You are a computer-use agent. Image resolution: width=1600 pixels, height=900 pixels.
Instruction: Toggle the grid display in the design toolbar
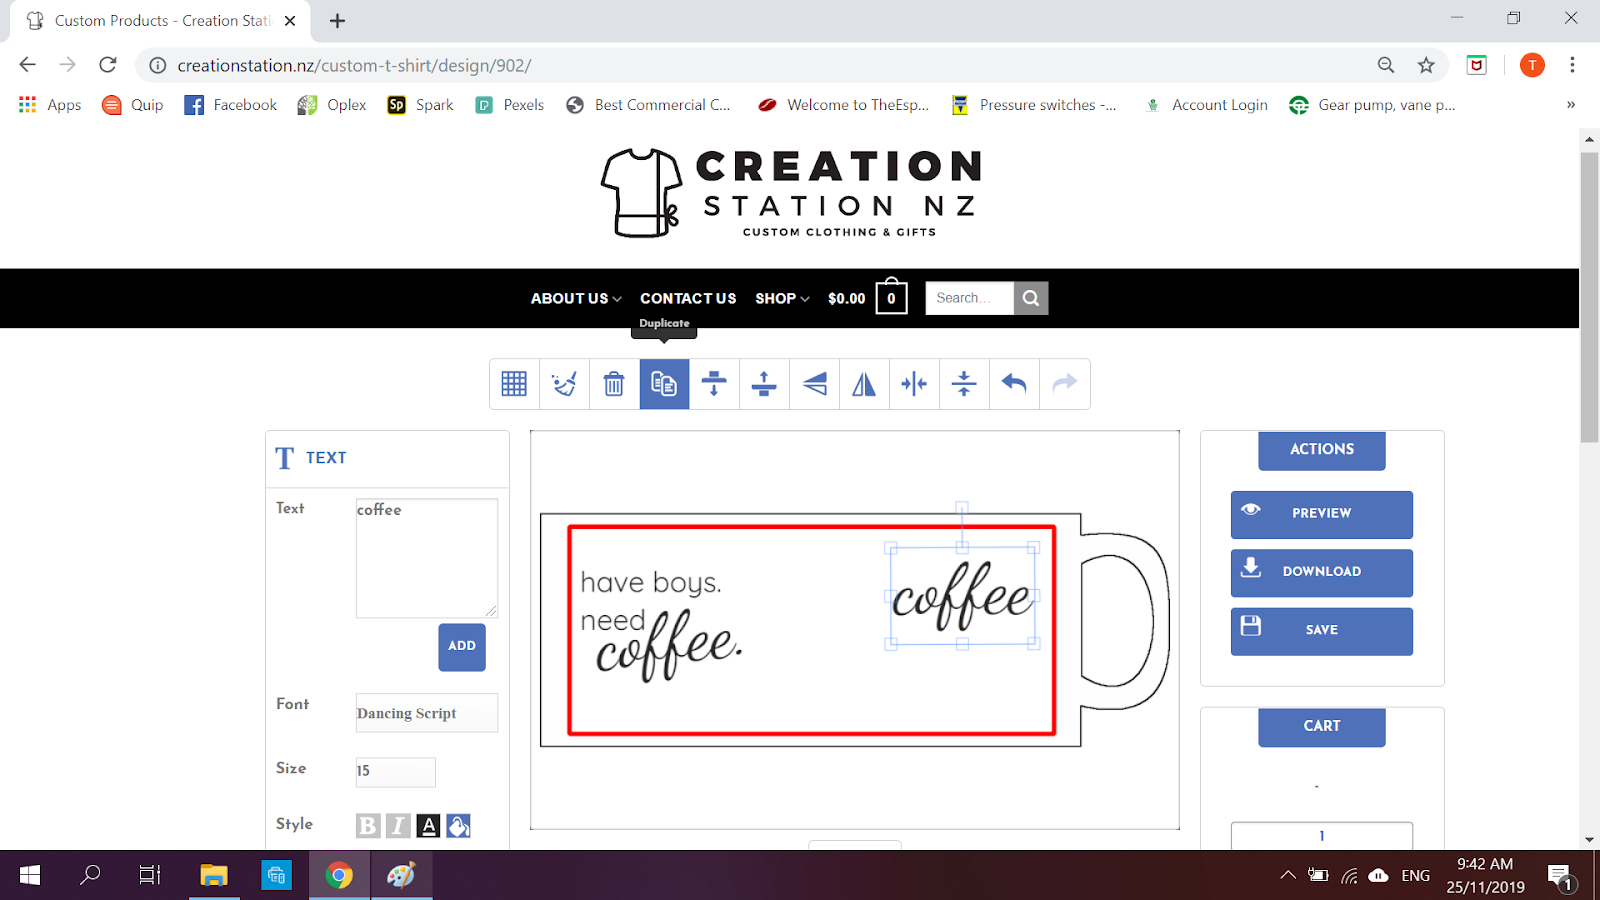514,384
